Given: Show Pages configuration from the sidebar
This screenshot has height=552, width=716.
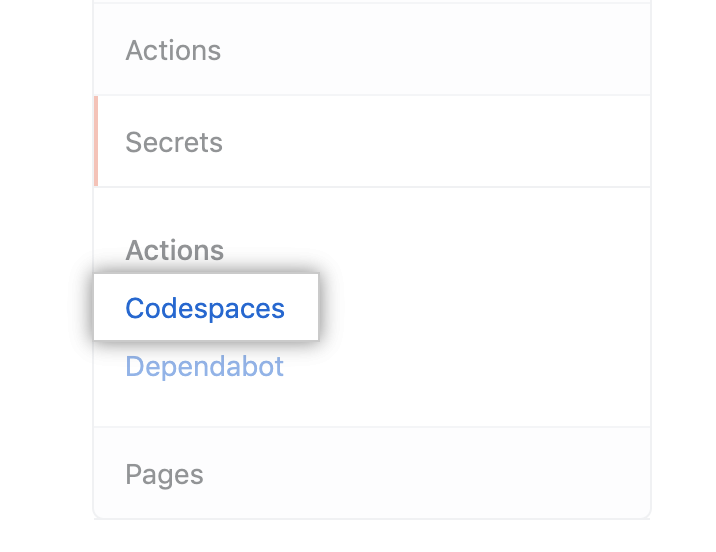Looking at the screenshot, I should pos(165,474).
